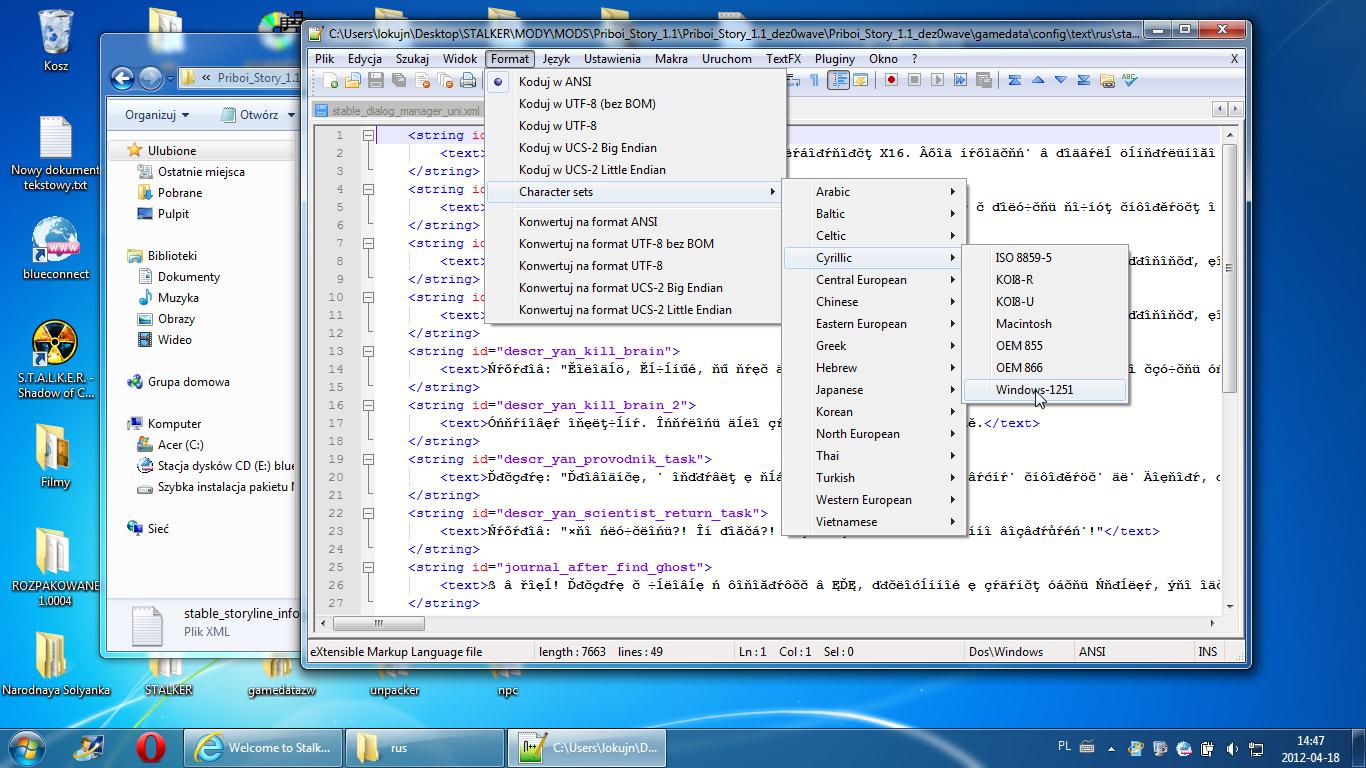The image size is (1366, 768).
Task: Open the Pluginy menu
Action: (x=835, y=59)
